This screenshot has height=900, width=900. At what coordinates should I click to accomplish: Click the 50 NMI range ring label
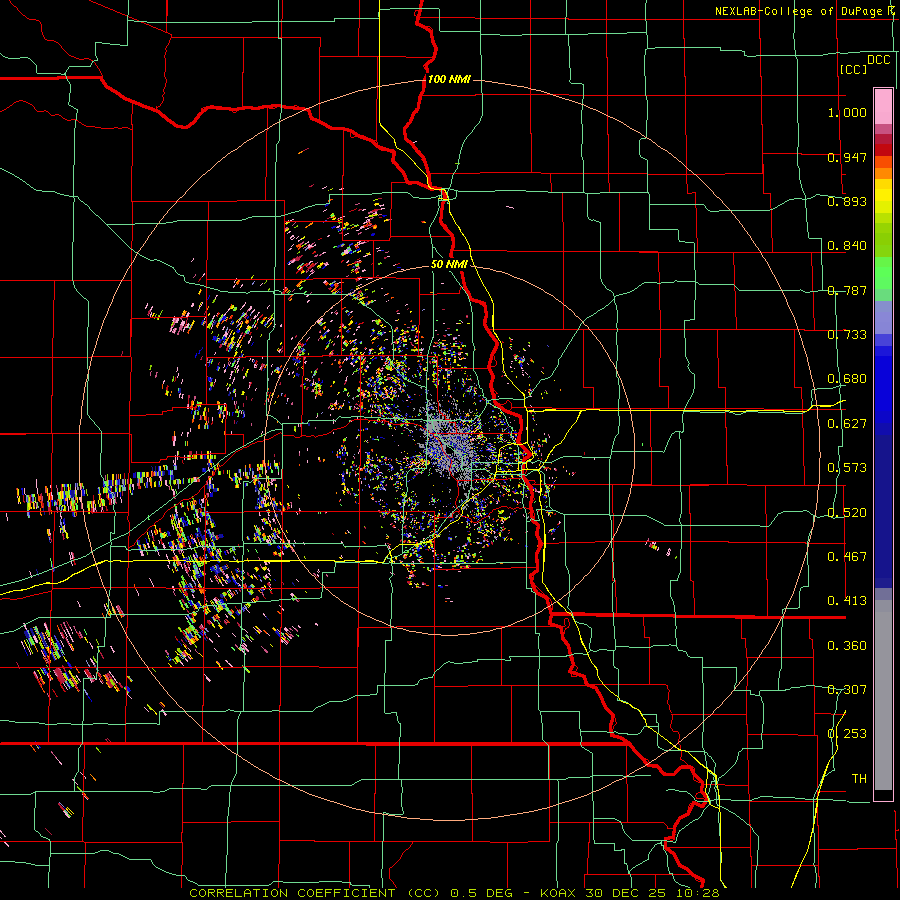pos(449,264)
